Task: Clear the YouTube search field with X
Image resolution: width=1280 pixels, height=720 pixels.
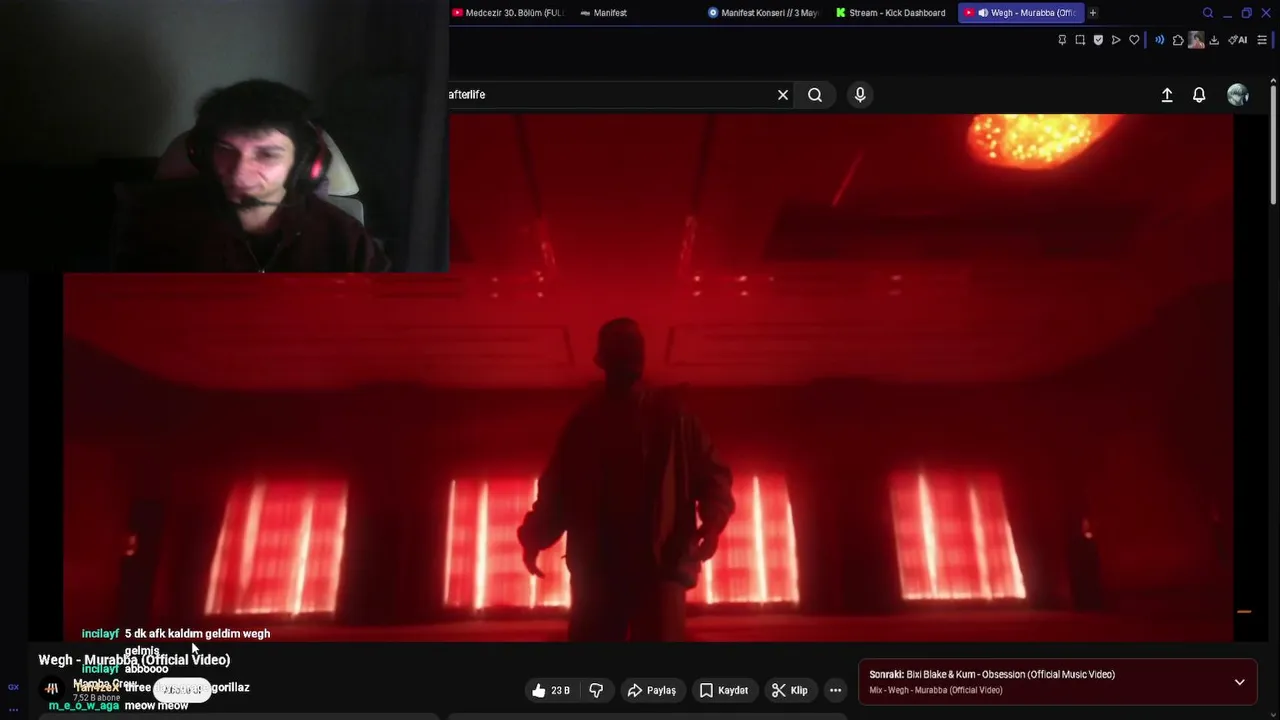Action: pyautogui.click(x=783, y=95)
